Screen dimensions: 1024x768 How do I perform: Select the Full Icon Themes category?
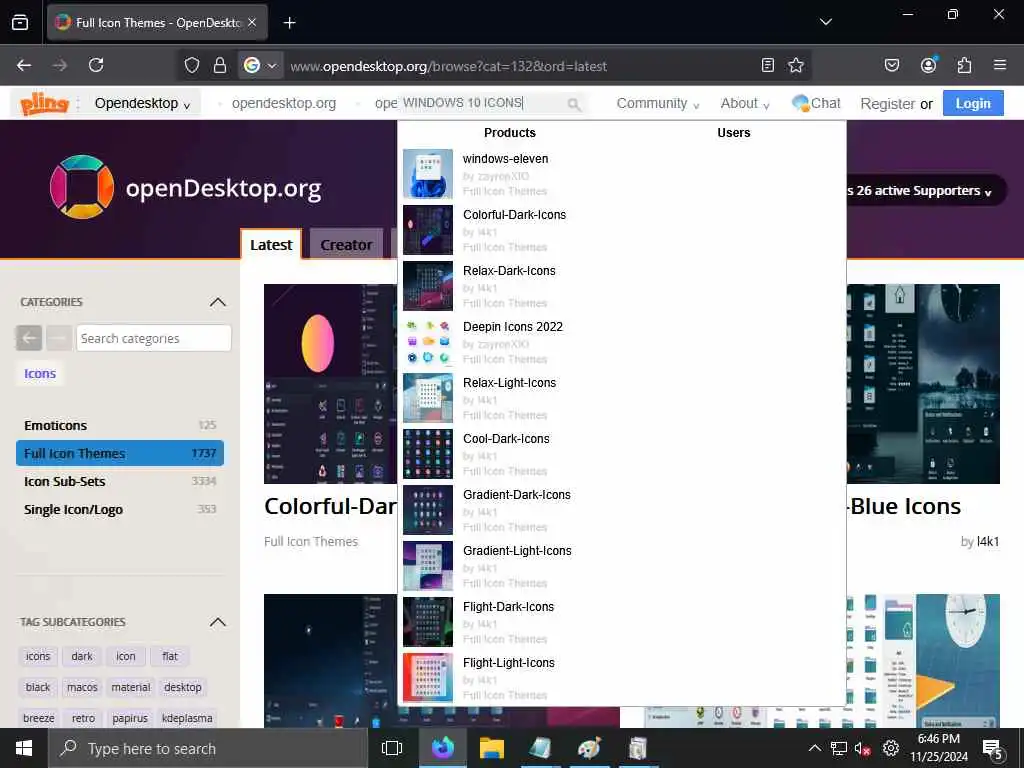(120, 453)
